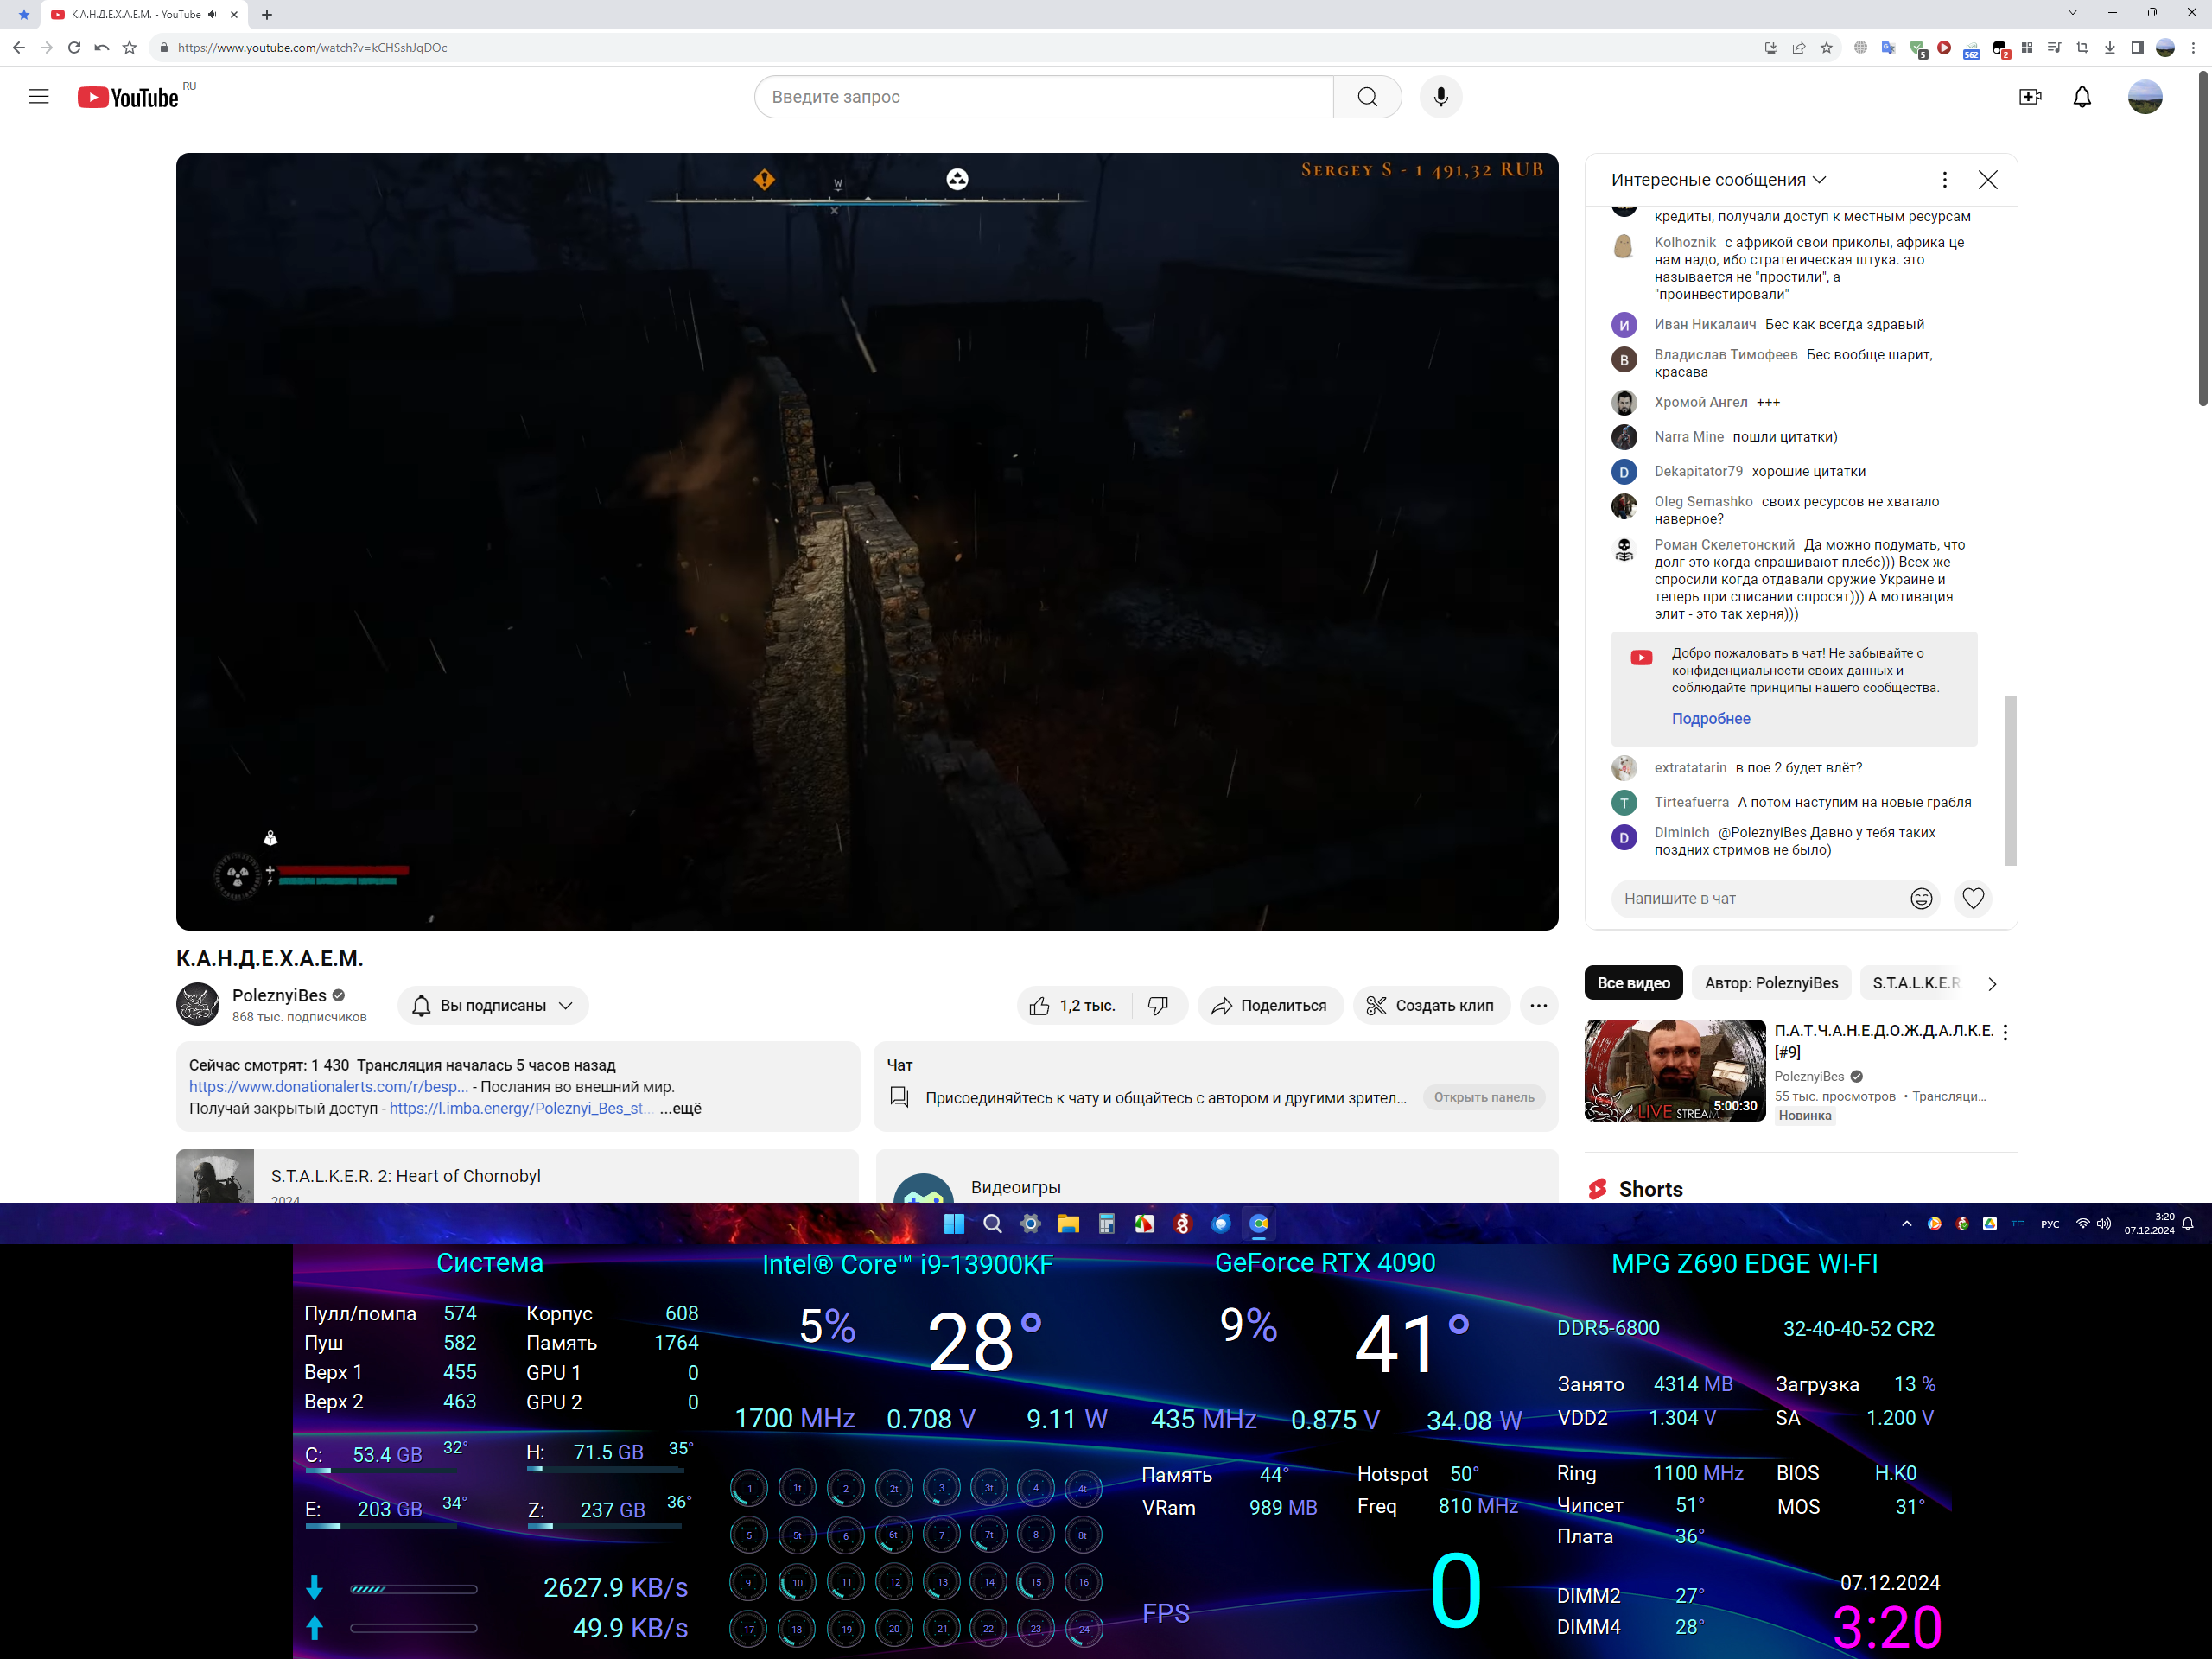Open the Вы подписаны subscription dropdown
This screenshot has width=2212, height=1659.
point(493,1005)
